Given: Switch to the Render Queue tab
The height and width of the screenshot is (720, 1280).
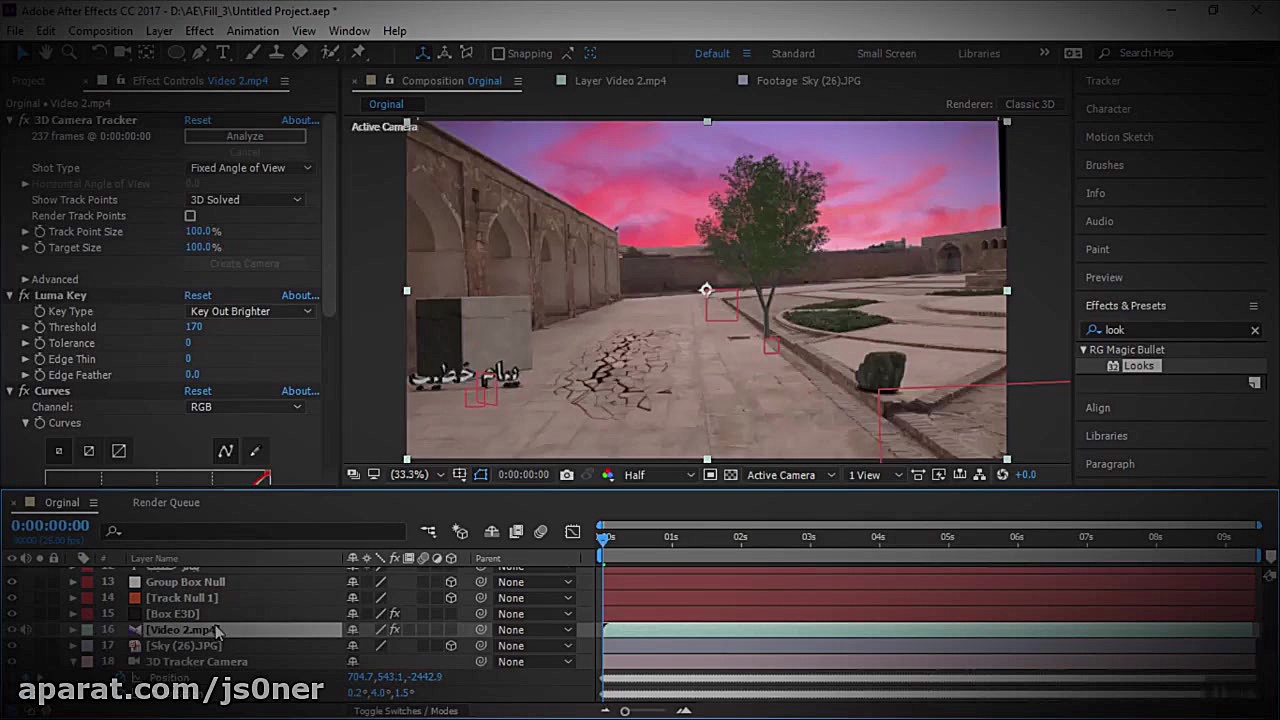Looking at the screenshot, I should [x=166, y=503].
